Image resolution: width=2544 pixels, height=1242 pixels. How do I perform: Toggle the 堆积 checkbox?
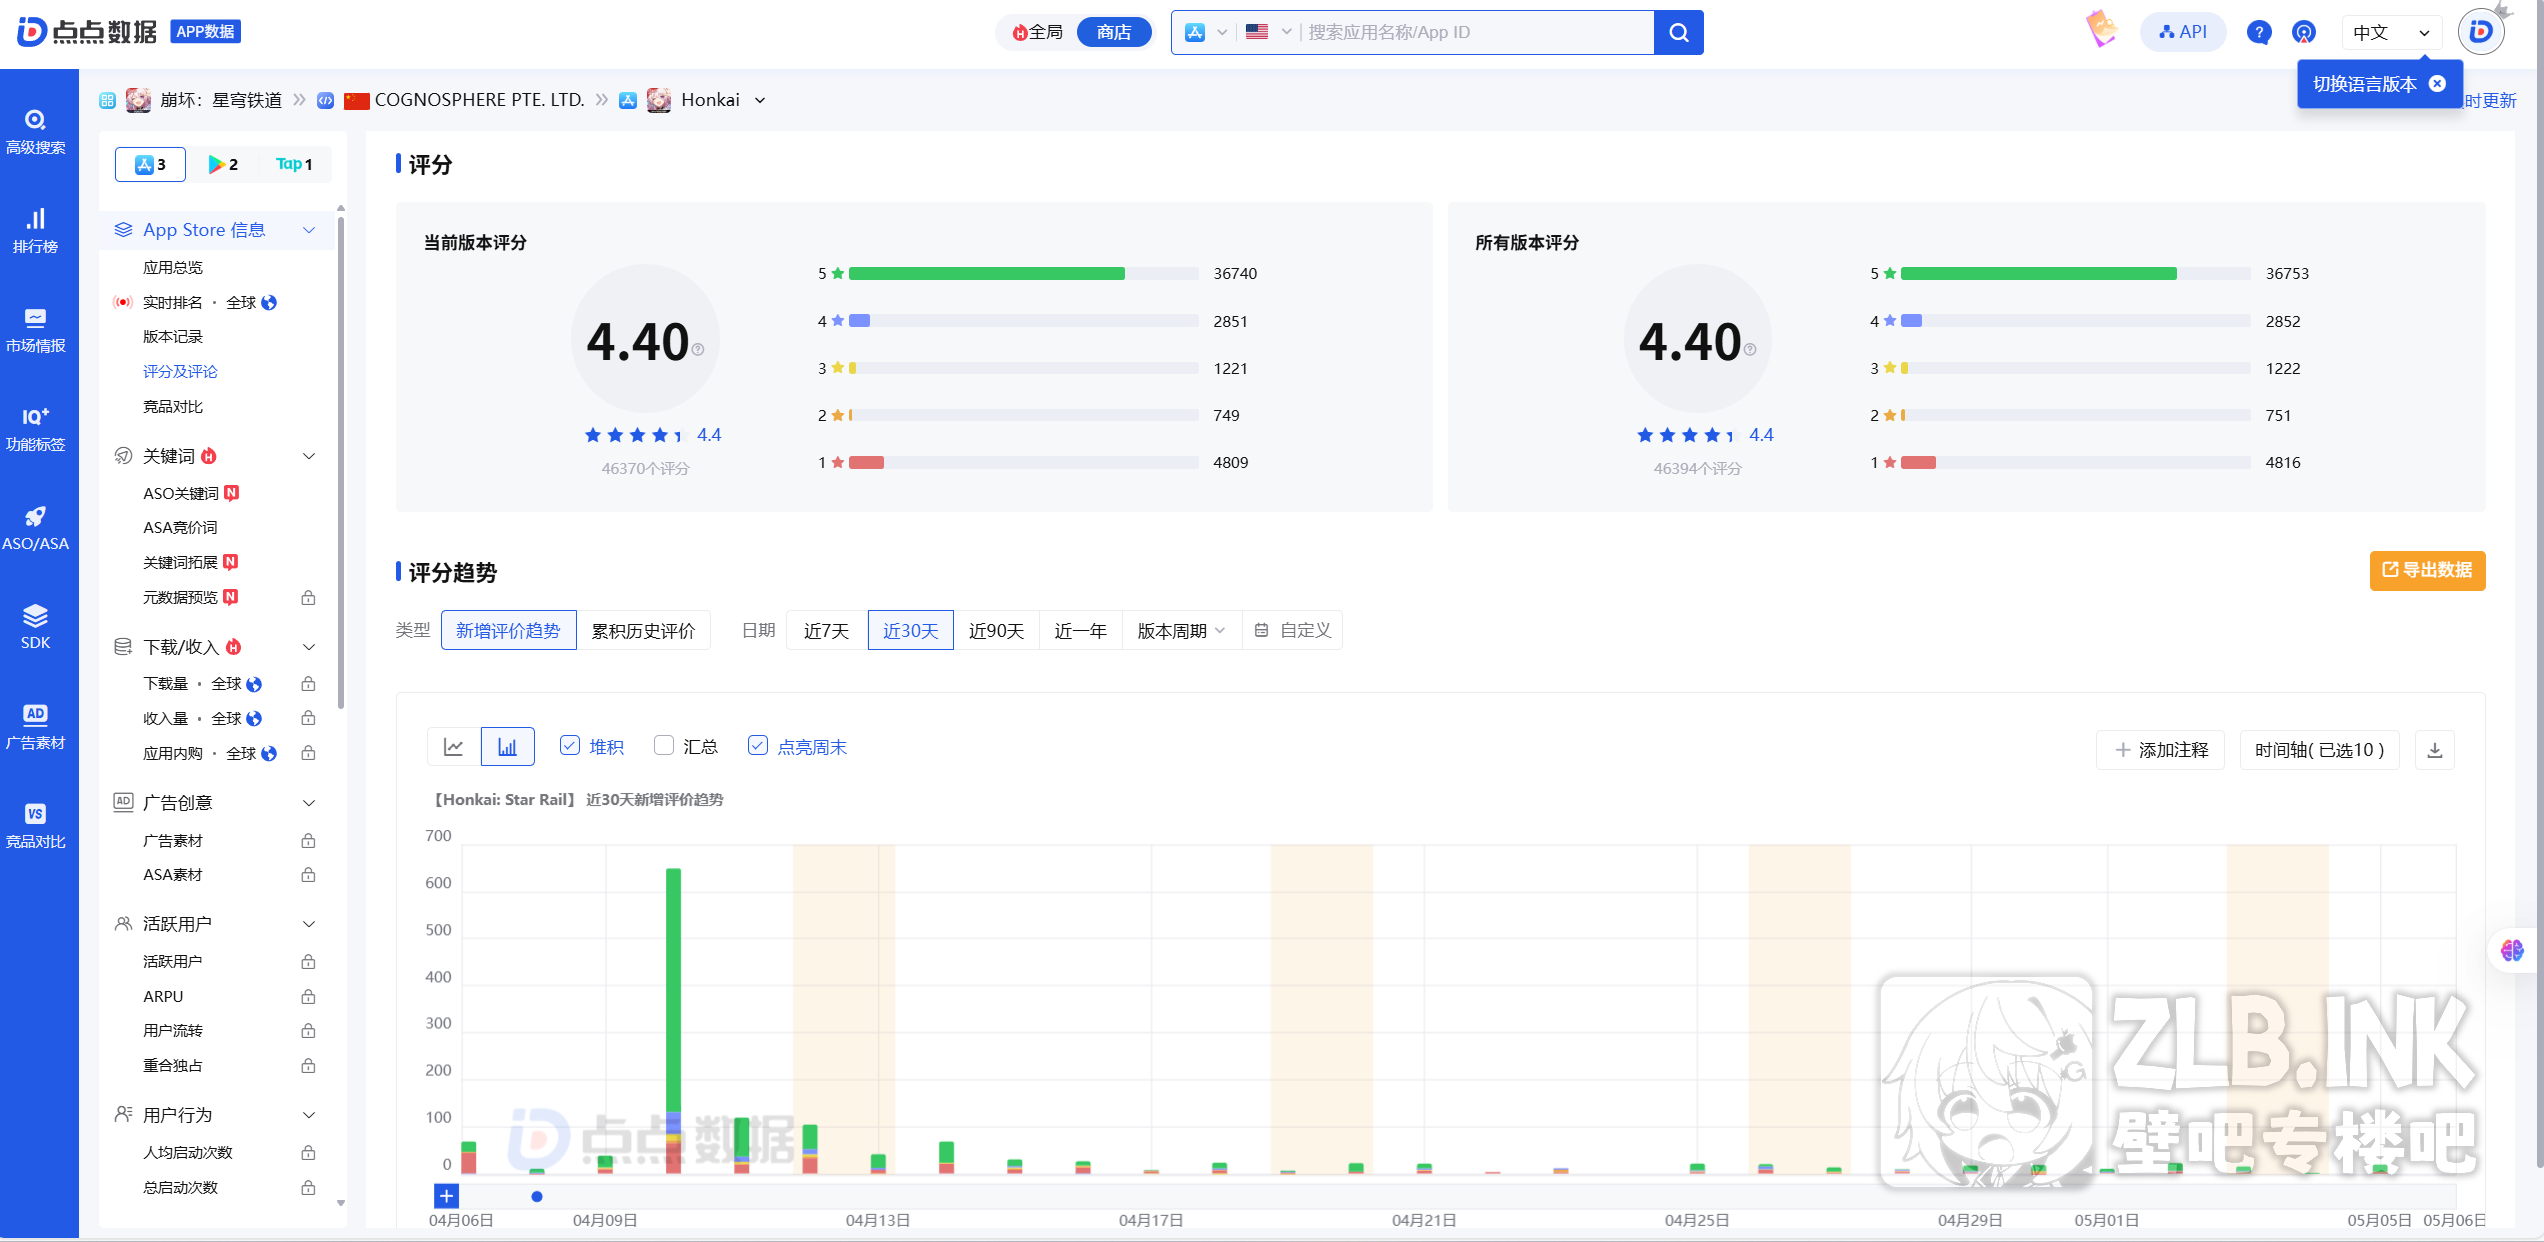pyautogui.click(x=570, y=746)
